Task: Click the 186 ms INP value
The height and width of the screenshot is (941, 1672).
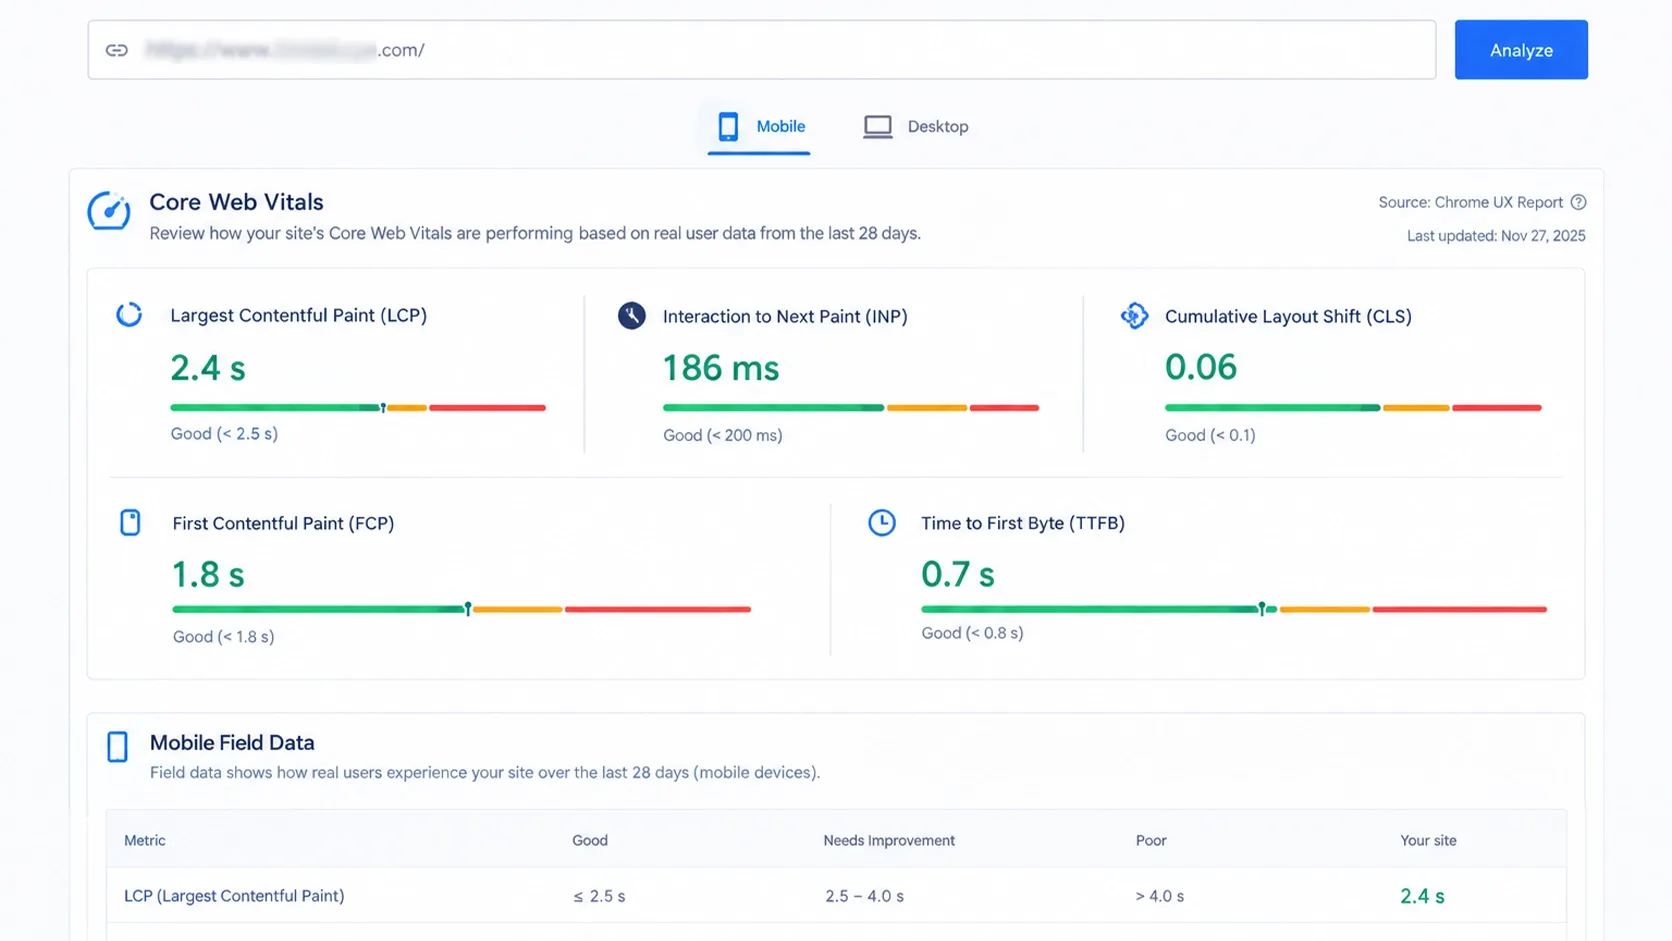Action: [x=721, y=368]
